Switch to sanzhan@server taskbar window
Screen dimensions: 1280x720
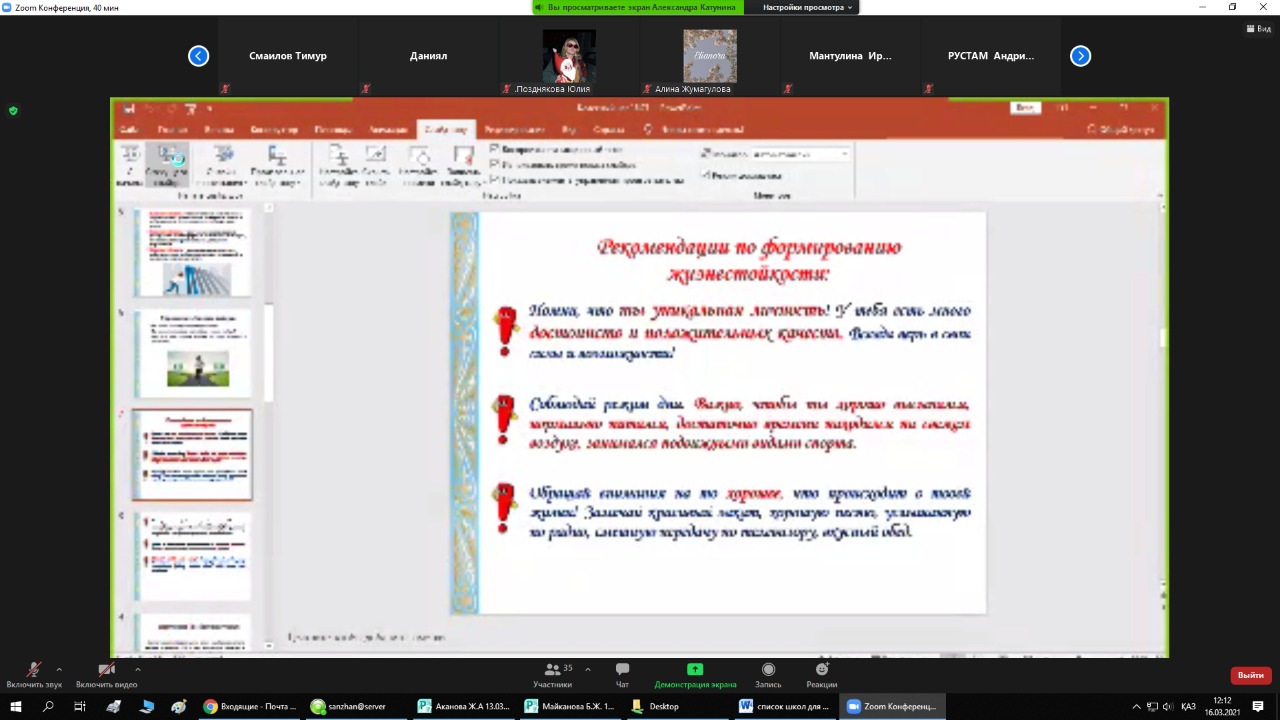pos(357,706)
